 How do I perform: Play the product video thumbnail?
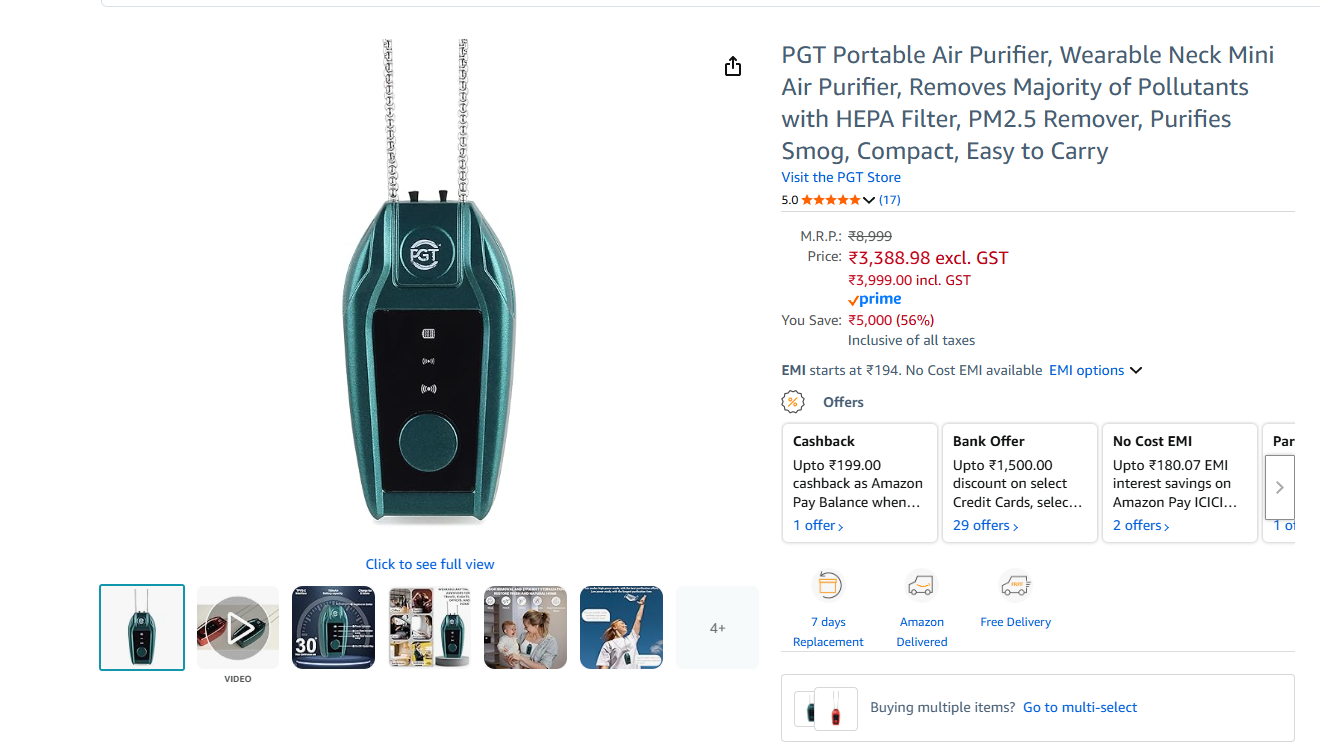[238, 627]
